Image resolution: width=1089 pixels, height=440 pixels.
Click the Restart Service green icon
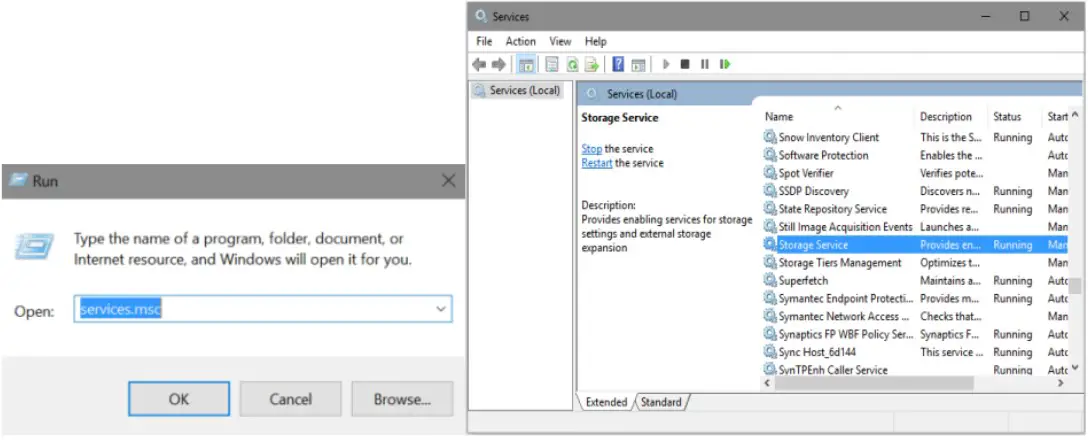(x=725, y=65)
